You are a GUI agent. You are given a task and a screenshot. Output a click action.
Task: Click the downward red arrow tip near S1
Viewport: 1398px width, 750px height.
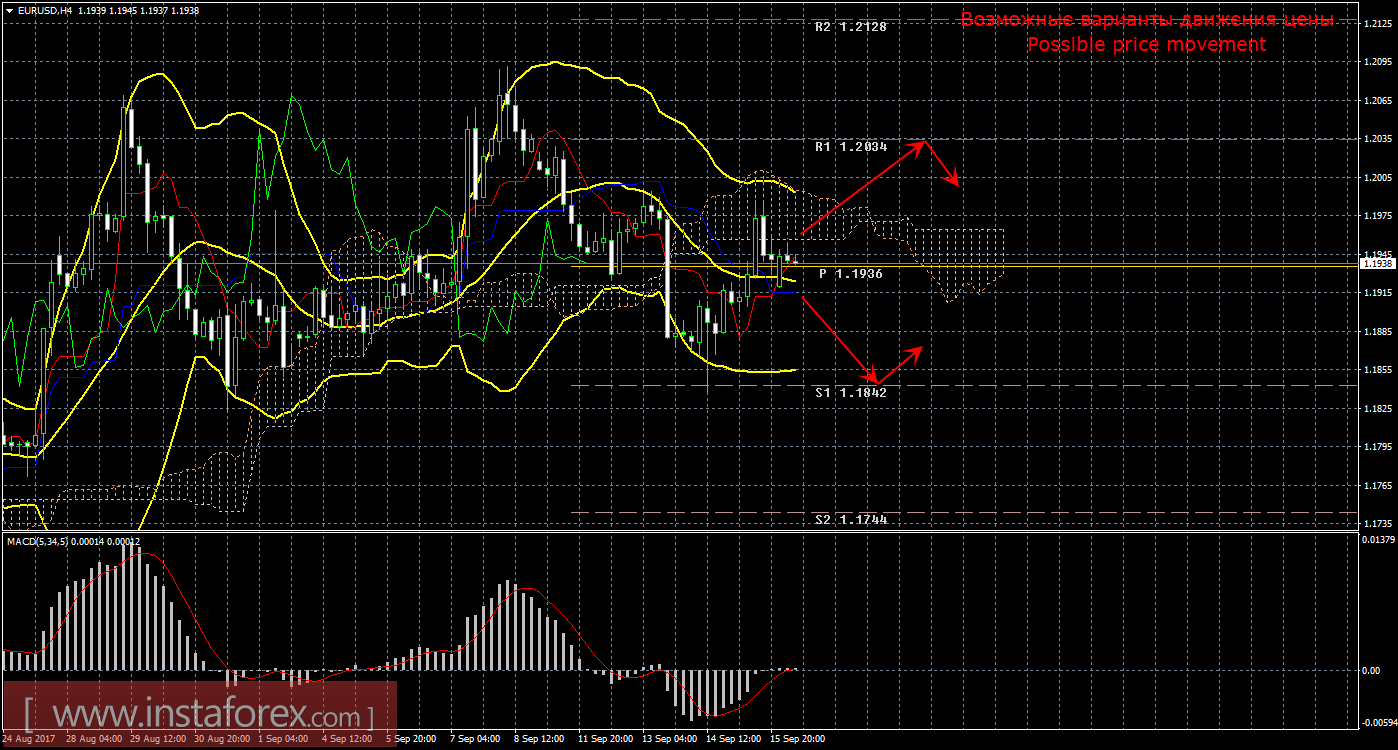876,382
